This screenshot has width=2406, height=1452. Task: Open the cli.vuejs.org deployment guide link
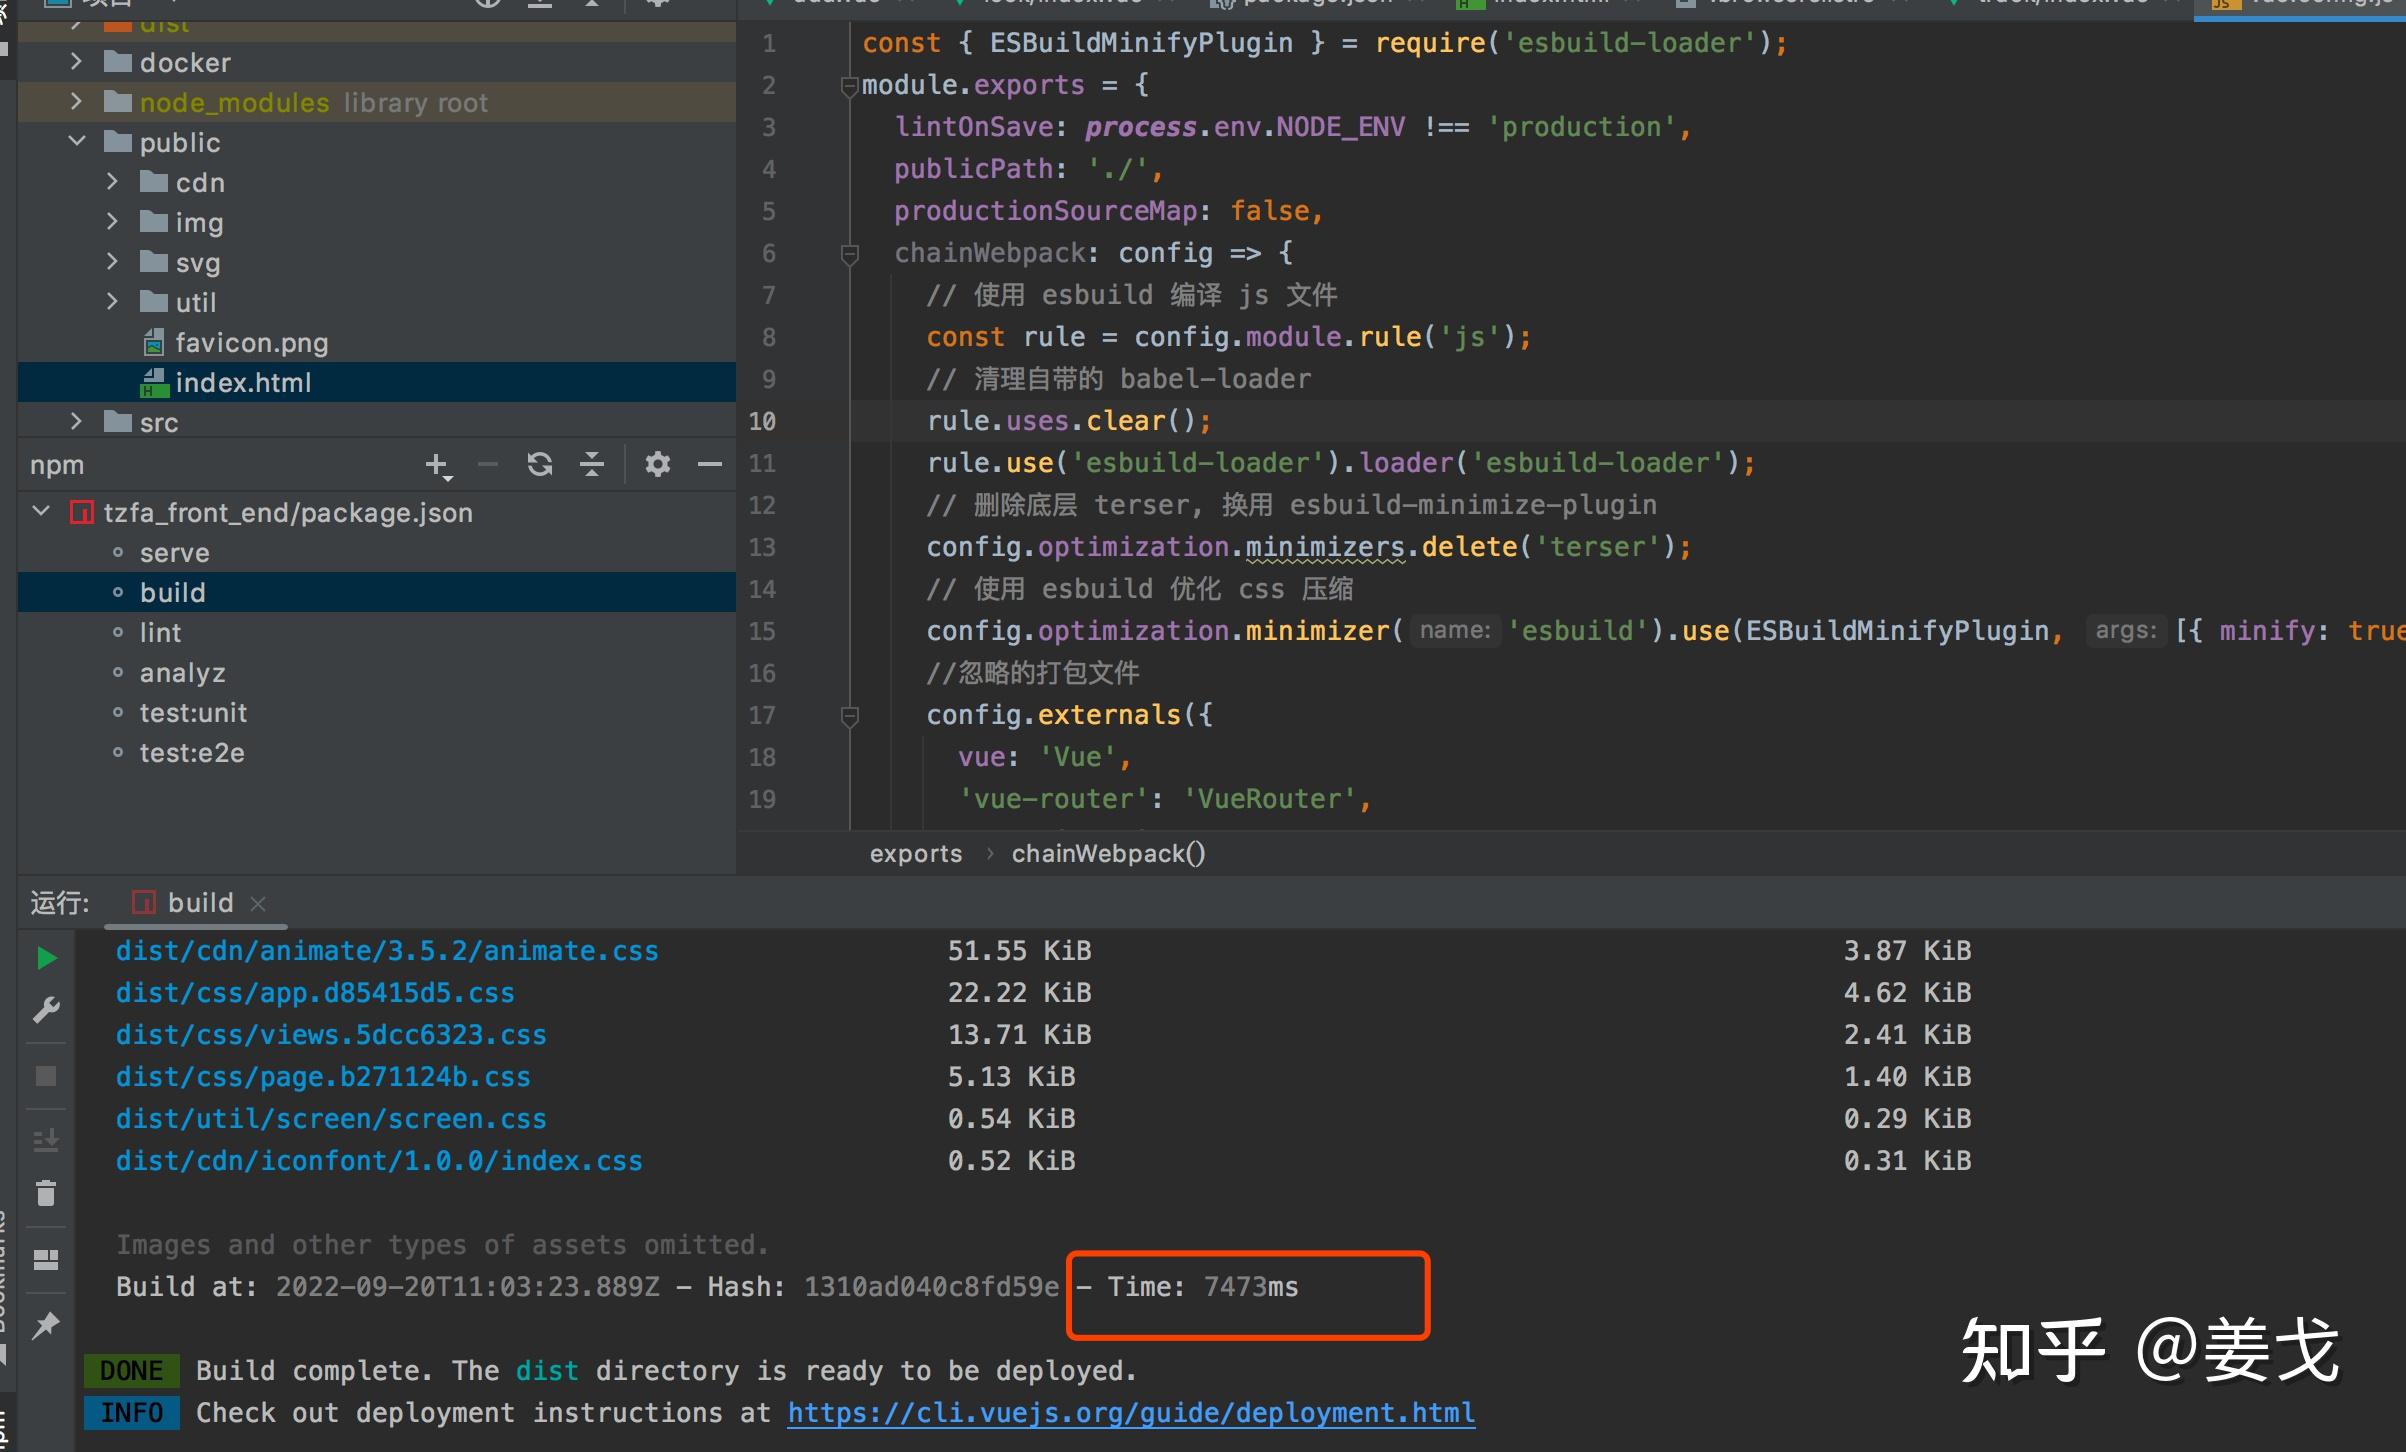pyautogui.click(x=1130, y=1413)
